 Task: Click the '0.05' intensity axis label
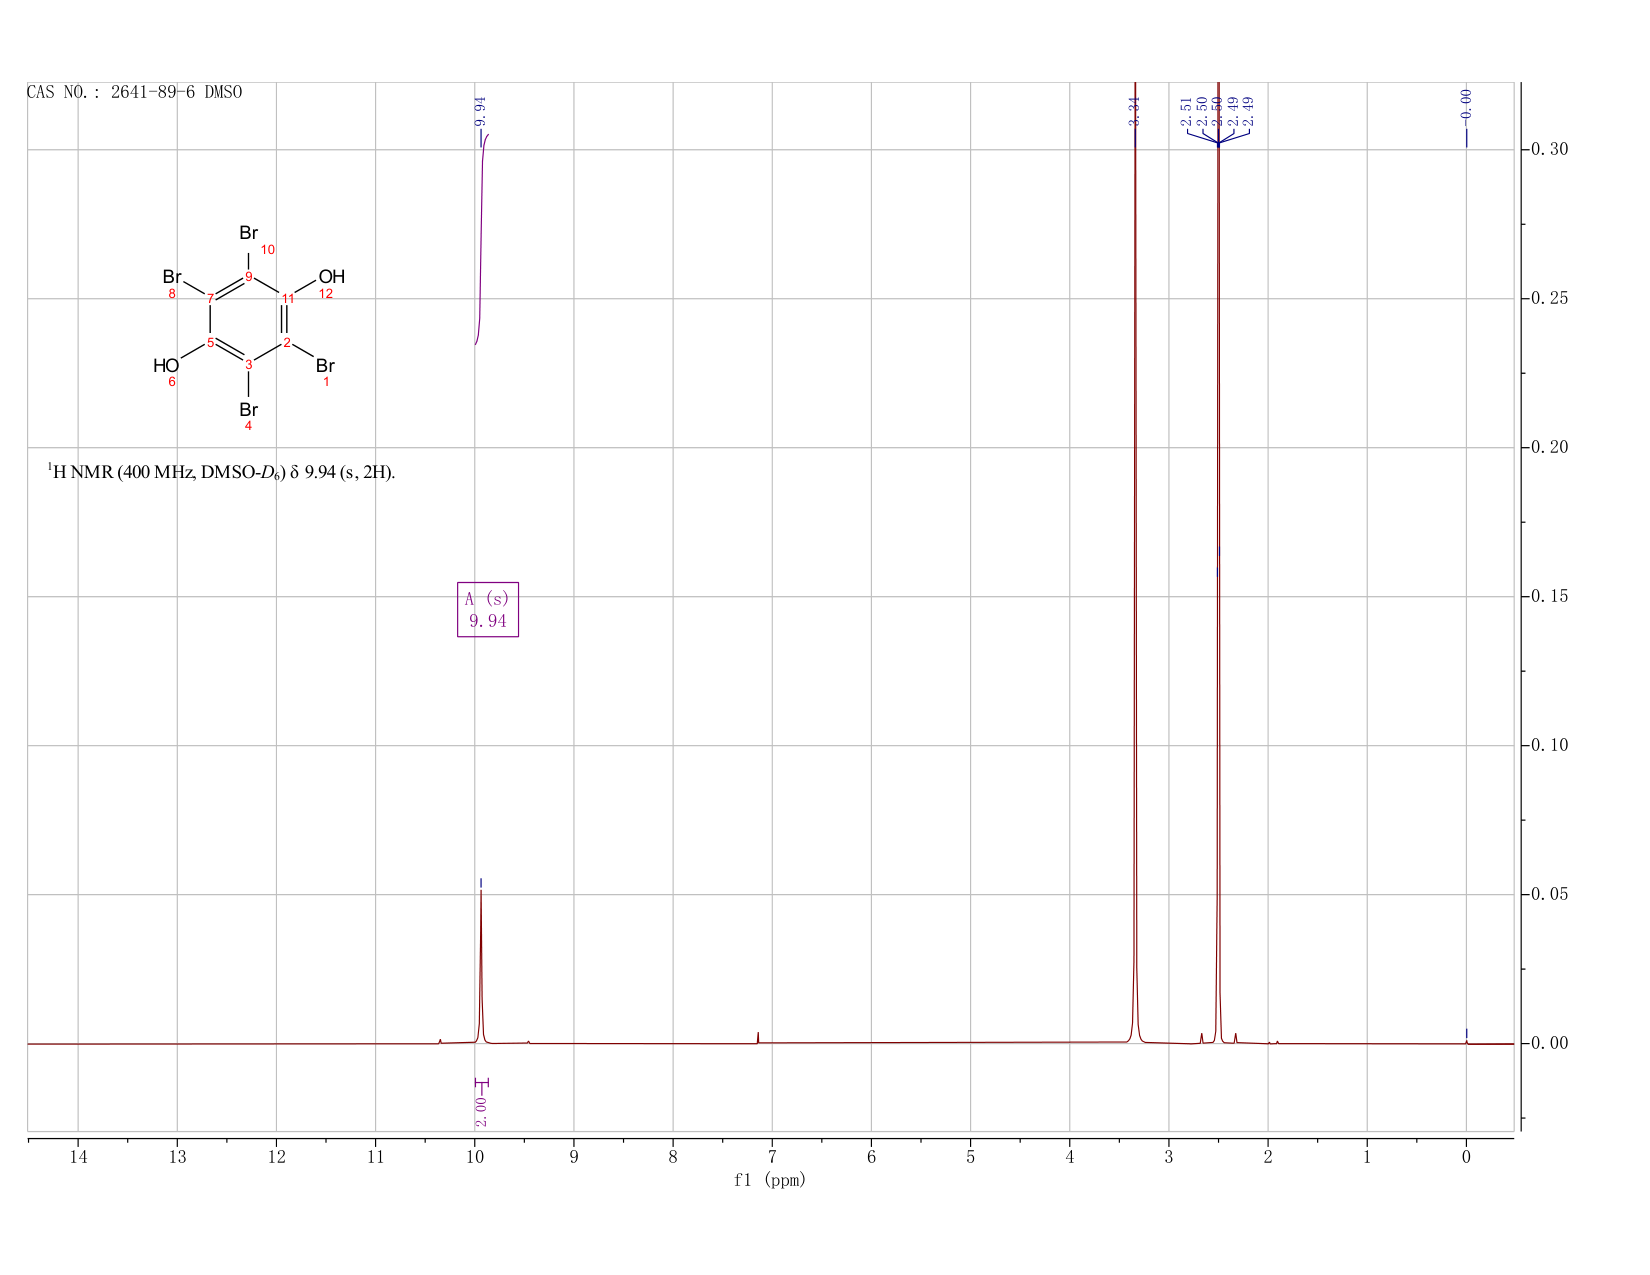click(1548, 894)
